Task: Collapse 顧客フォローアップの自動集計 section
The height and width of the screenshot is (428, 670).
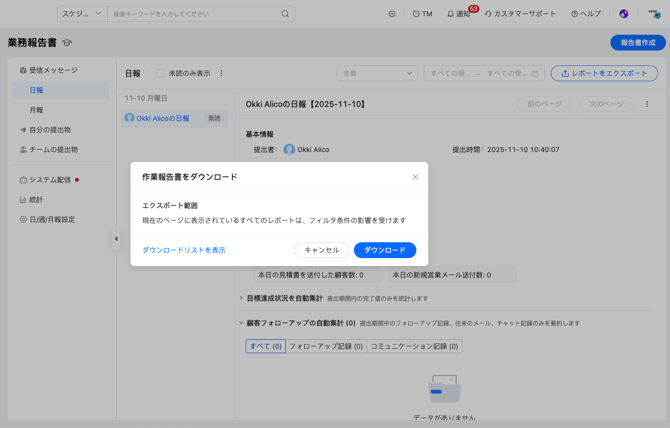Action: (x=241, y=323)
